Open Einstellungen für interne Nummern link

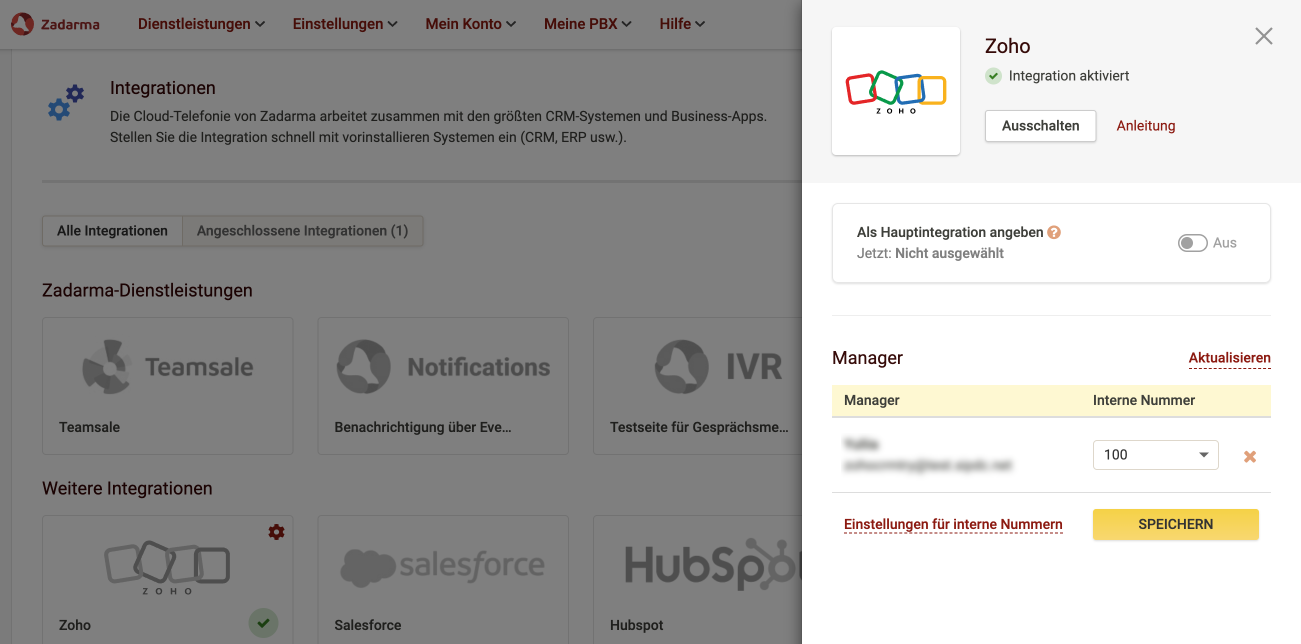[x=953, y=525]
